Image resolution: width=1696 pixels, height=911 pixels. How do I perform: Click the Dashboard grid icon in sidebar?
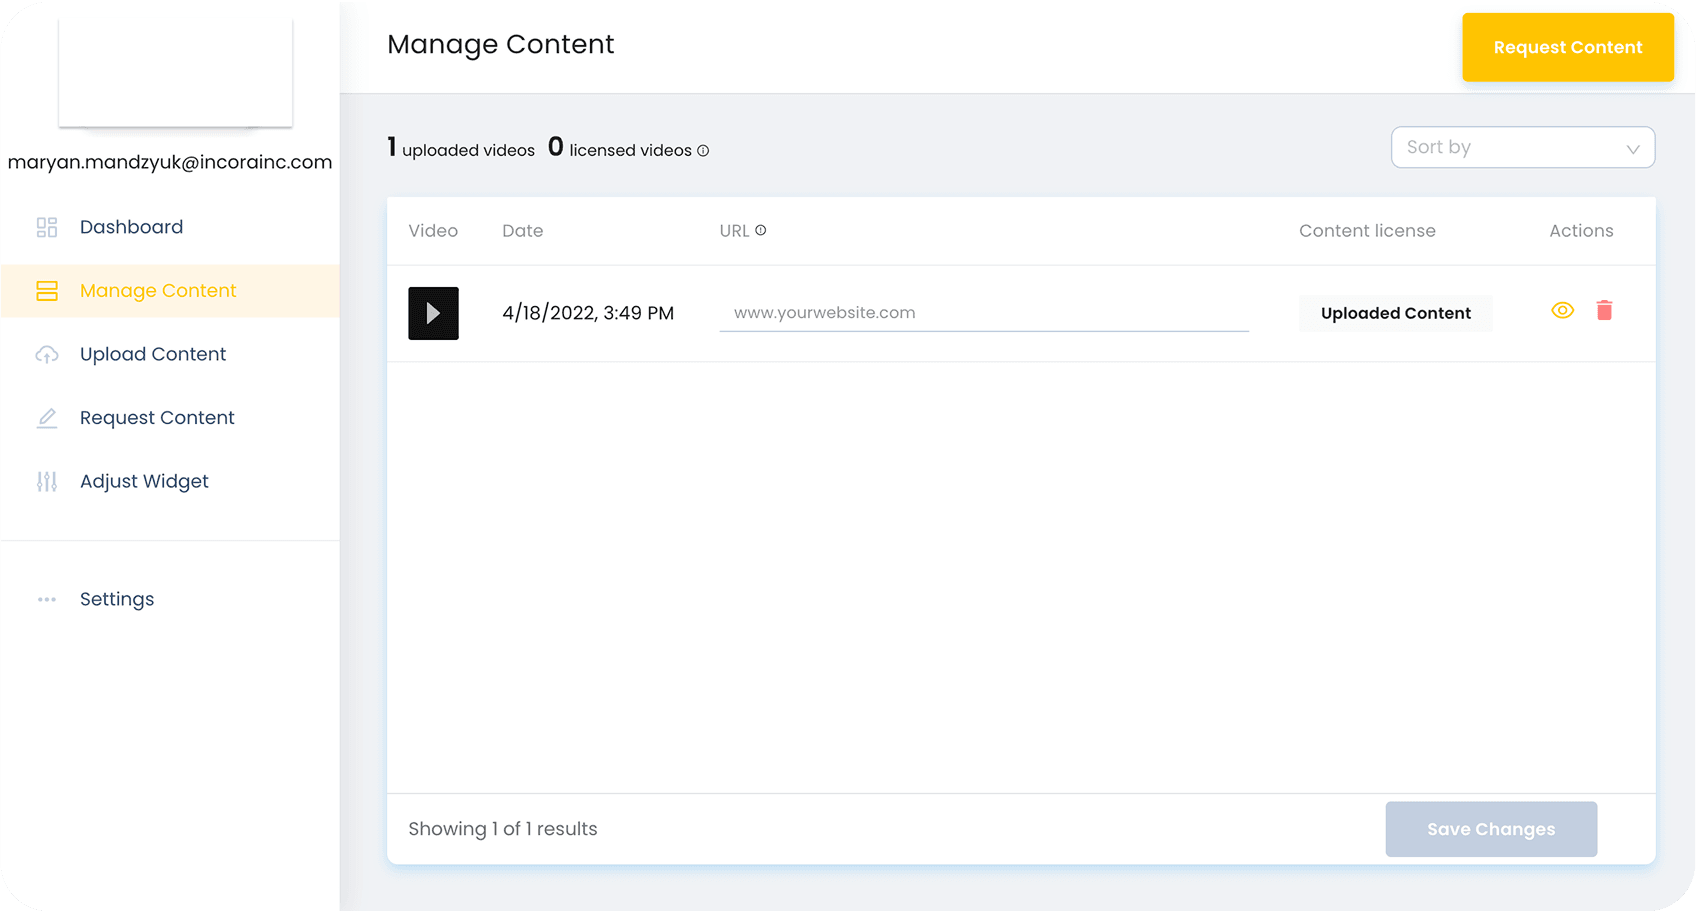[47, 227]
